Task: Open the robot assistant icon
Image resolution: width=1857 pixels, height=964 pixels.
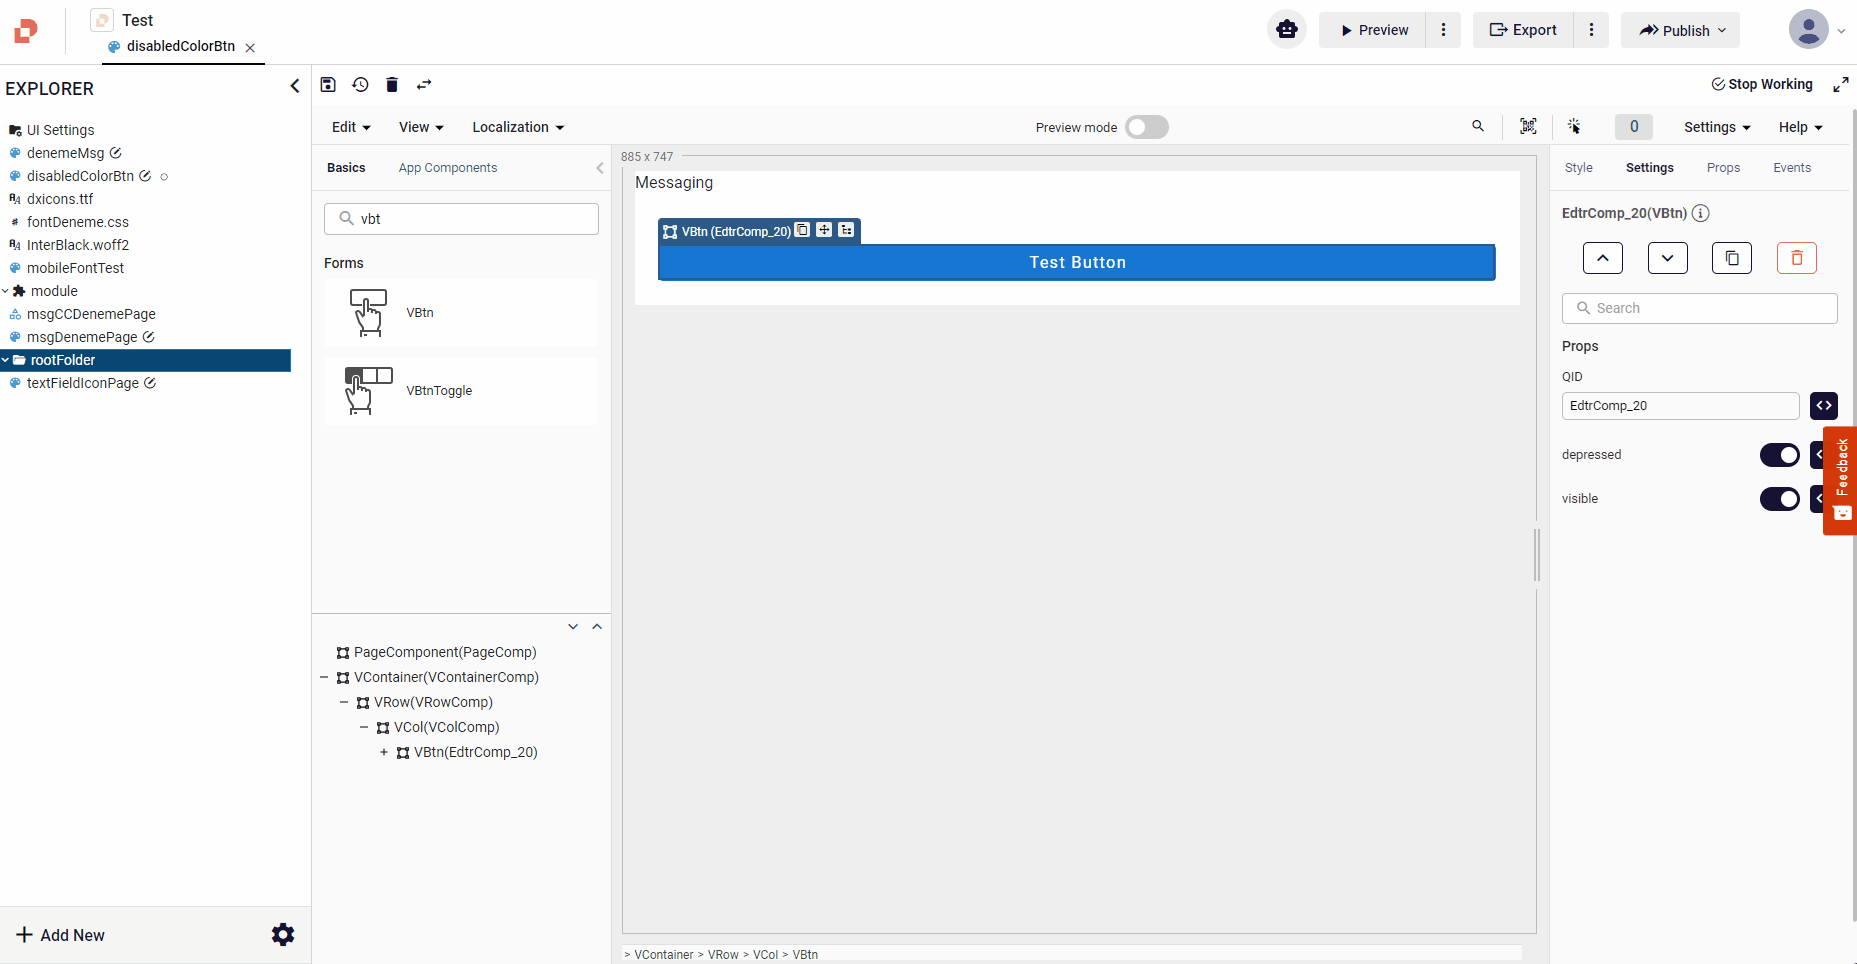Action: coord(1286,30)
